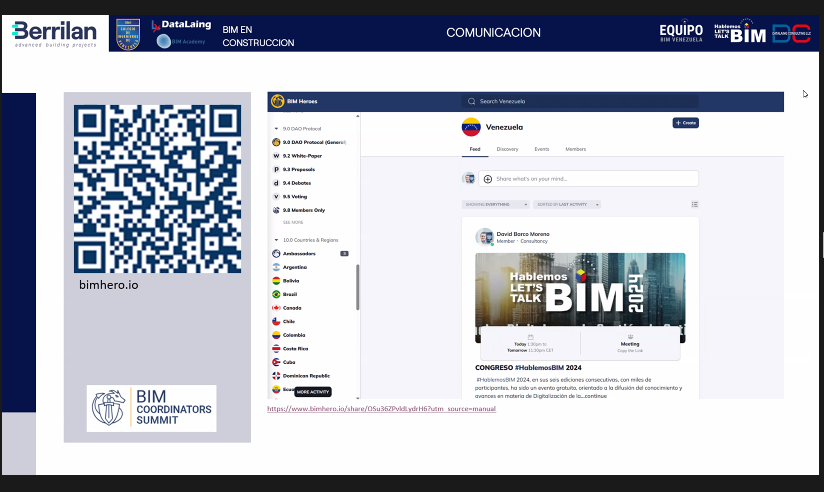
Task: Click Copy the Link under Meeting
Action: point(630,351)
